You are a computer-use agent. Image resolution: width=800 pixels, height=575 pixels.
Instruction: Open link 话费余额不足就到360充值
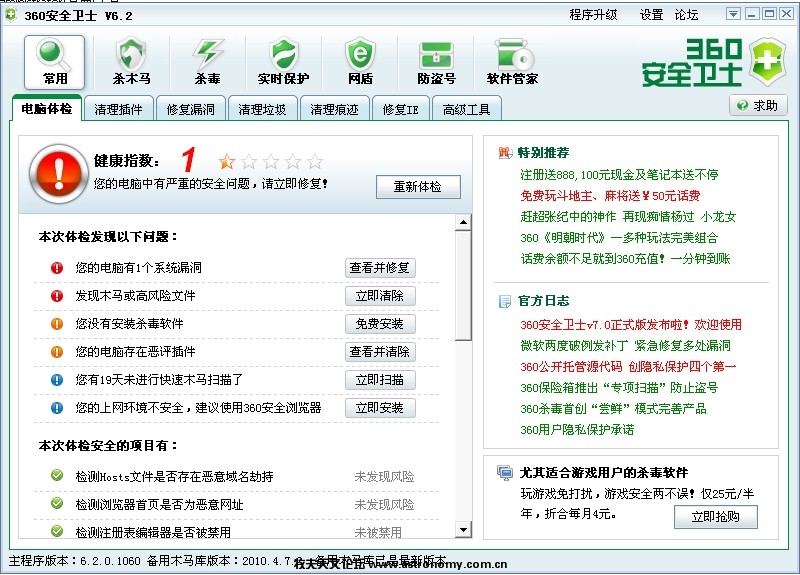(625, 259)
